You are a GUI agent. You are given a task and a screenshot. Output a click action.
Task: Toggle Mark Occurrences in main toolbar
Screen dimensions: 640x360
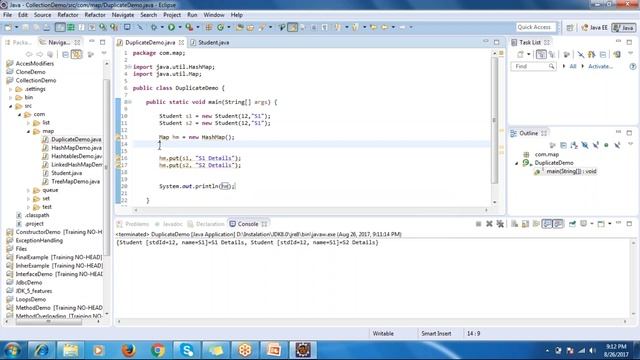[293, 27]
